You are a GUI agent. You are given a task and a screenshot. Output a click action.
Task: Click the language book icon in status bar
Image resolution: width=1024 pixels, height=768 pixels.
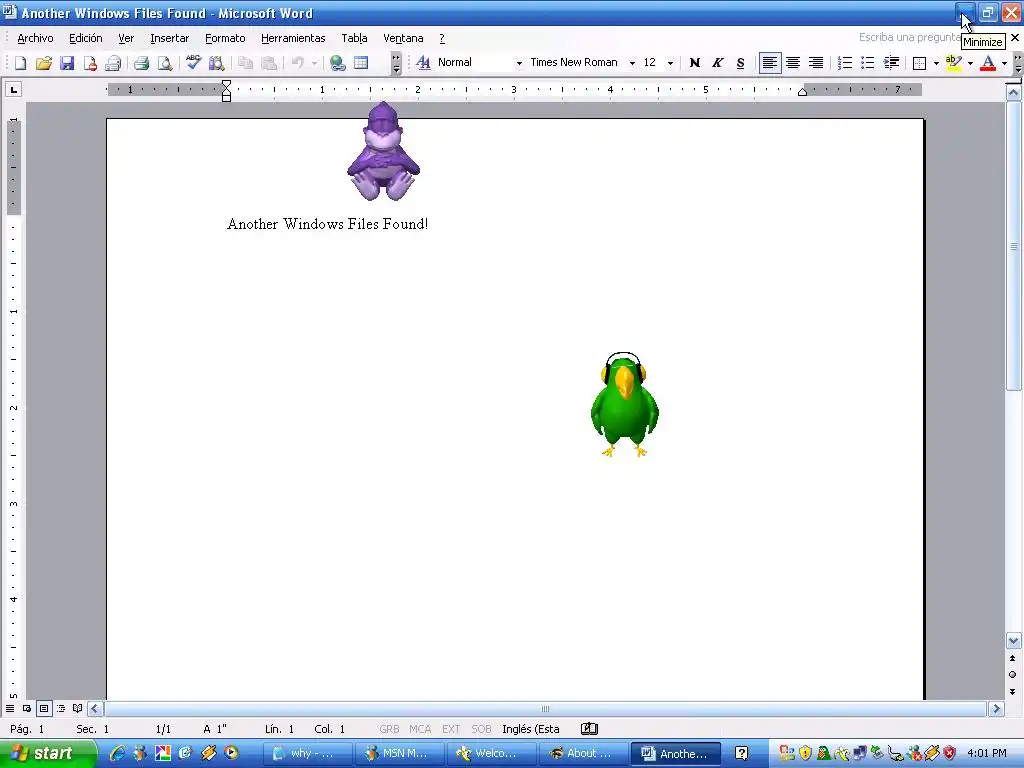(589, 729)
